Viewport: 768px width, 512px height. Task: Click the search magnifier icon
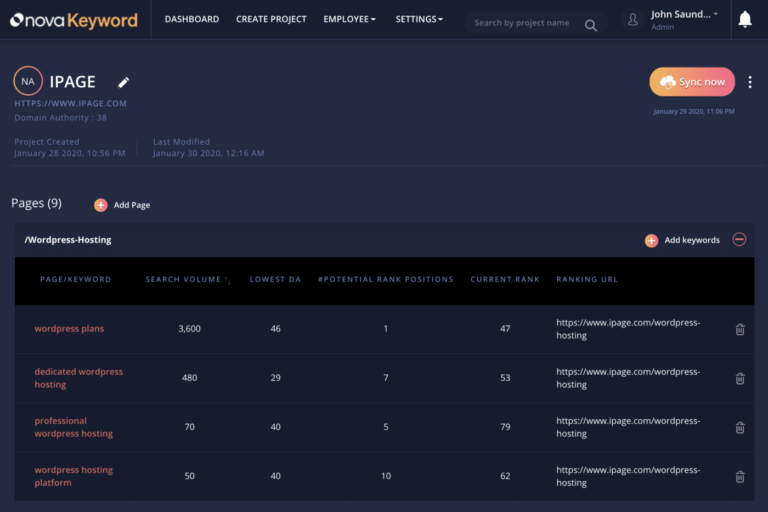coord(591,25)
